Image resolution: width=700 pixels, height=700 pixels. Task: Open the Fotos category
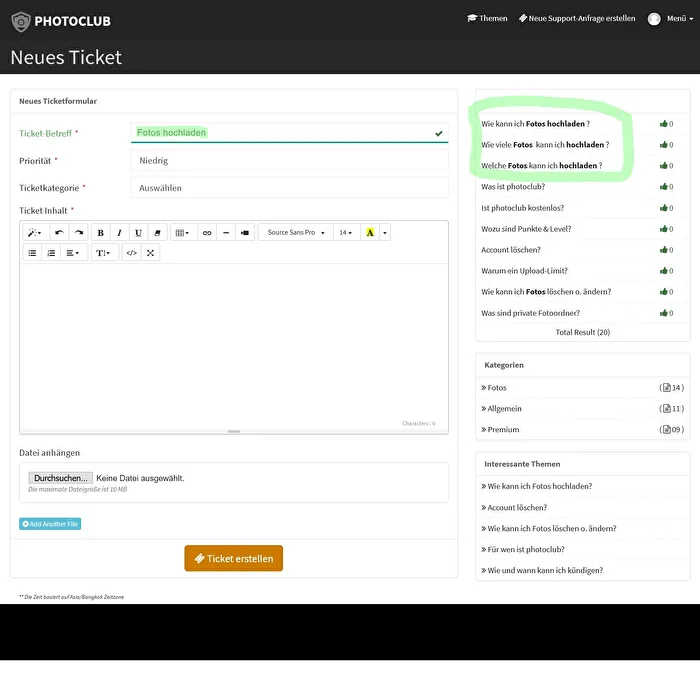(496, 388)
